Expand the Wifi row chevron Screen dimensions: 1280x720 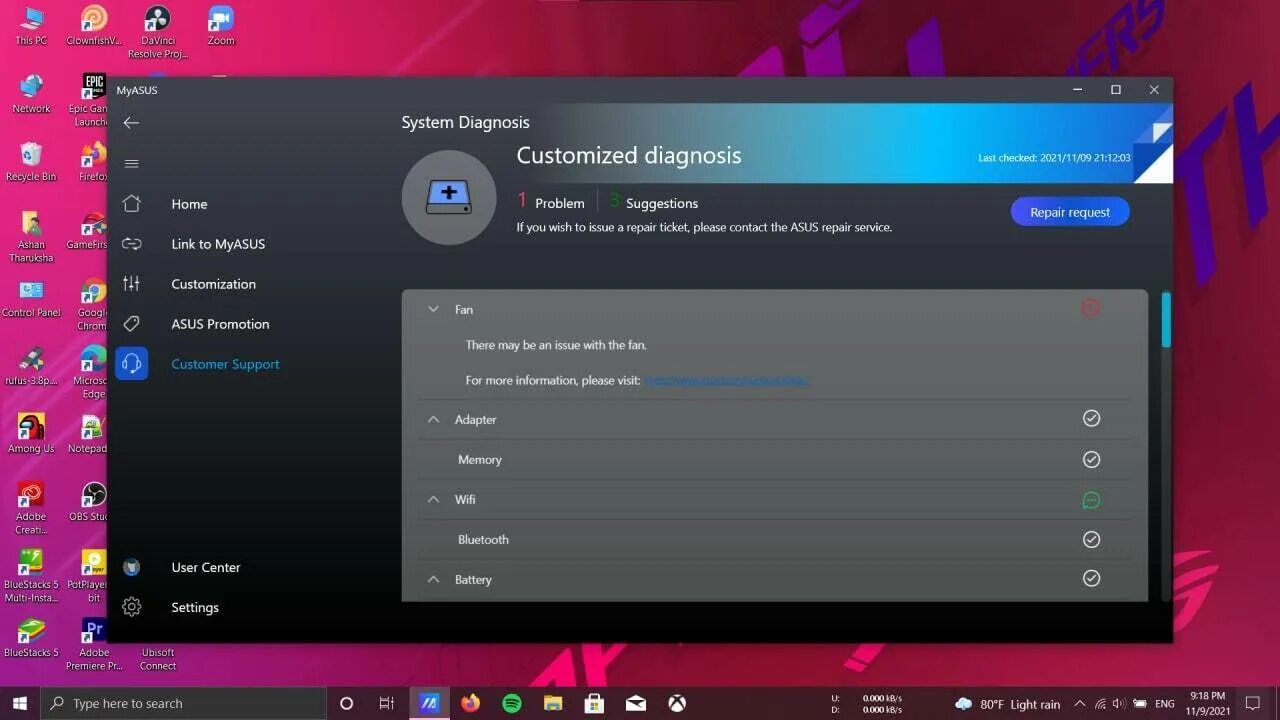pos(433,499)
